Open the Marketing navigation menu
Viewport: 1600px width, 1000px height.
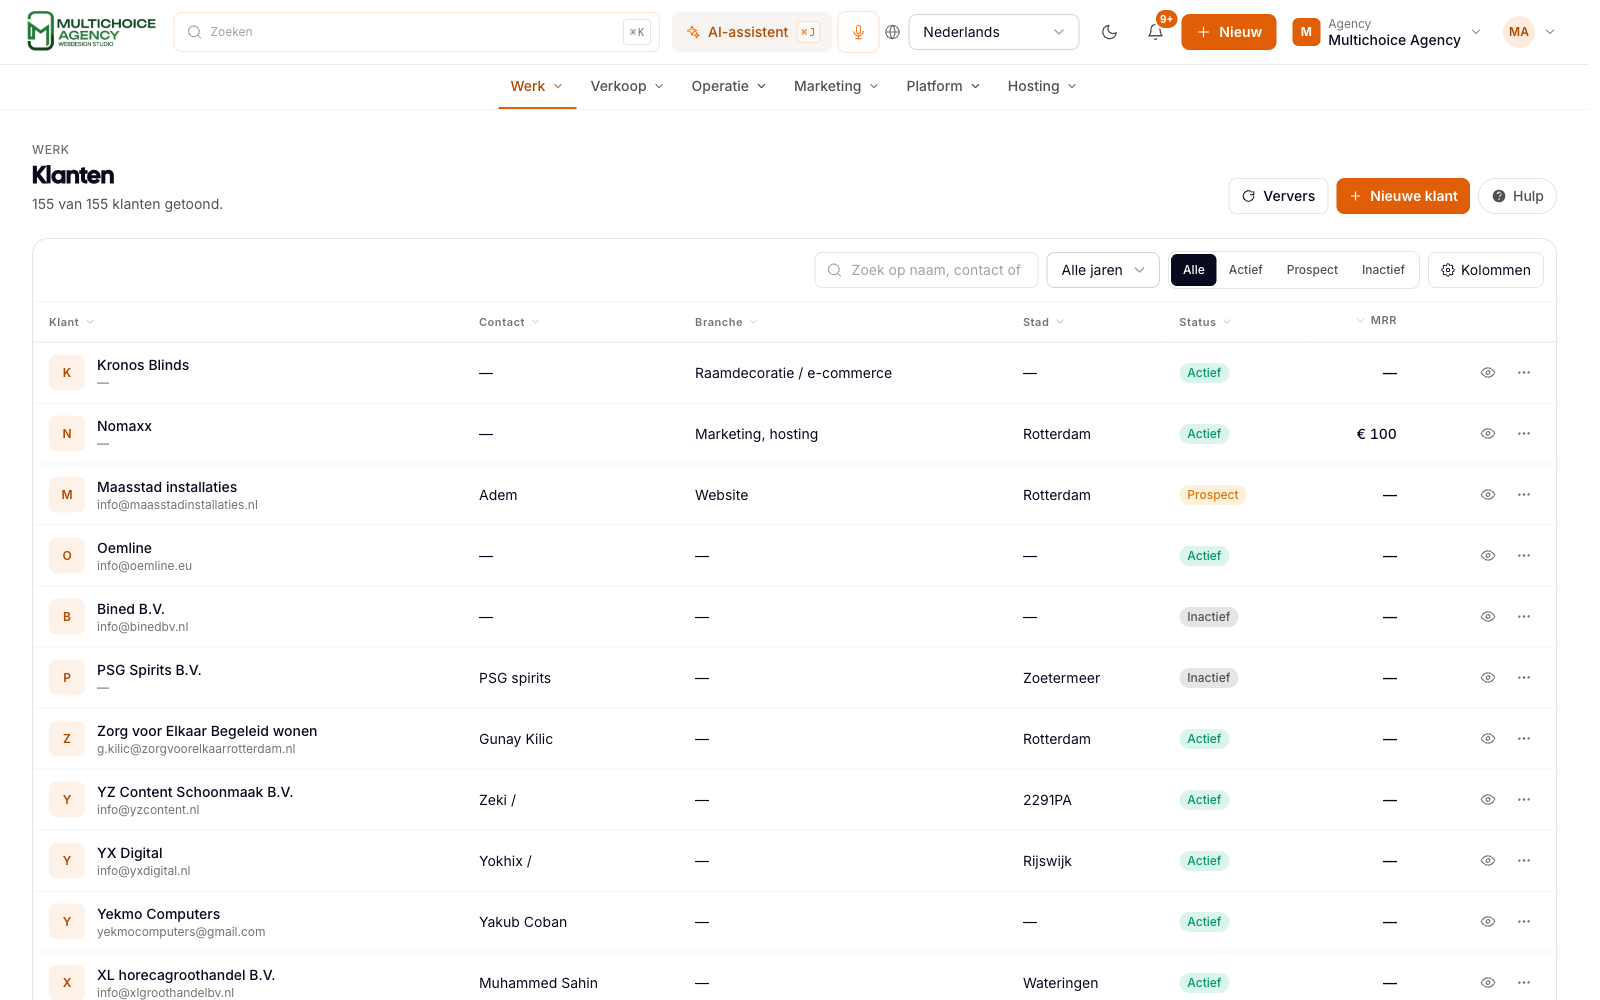pos(836,86)
